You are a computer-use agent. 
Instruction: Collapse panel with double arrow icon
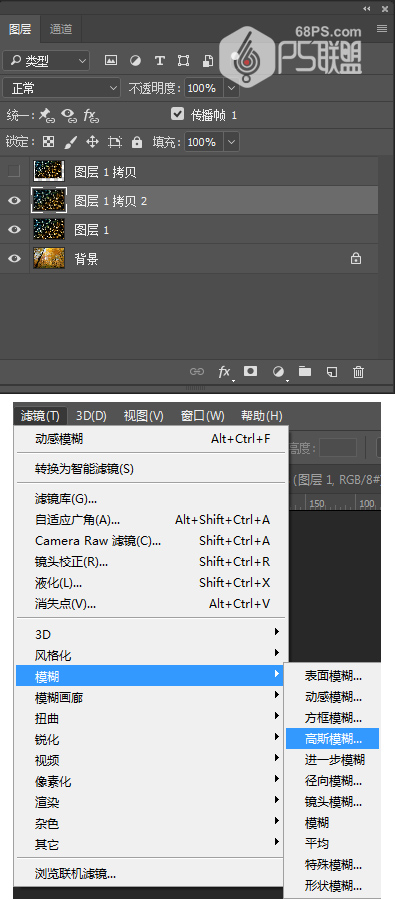pos(367,9)
